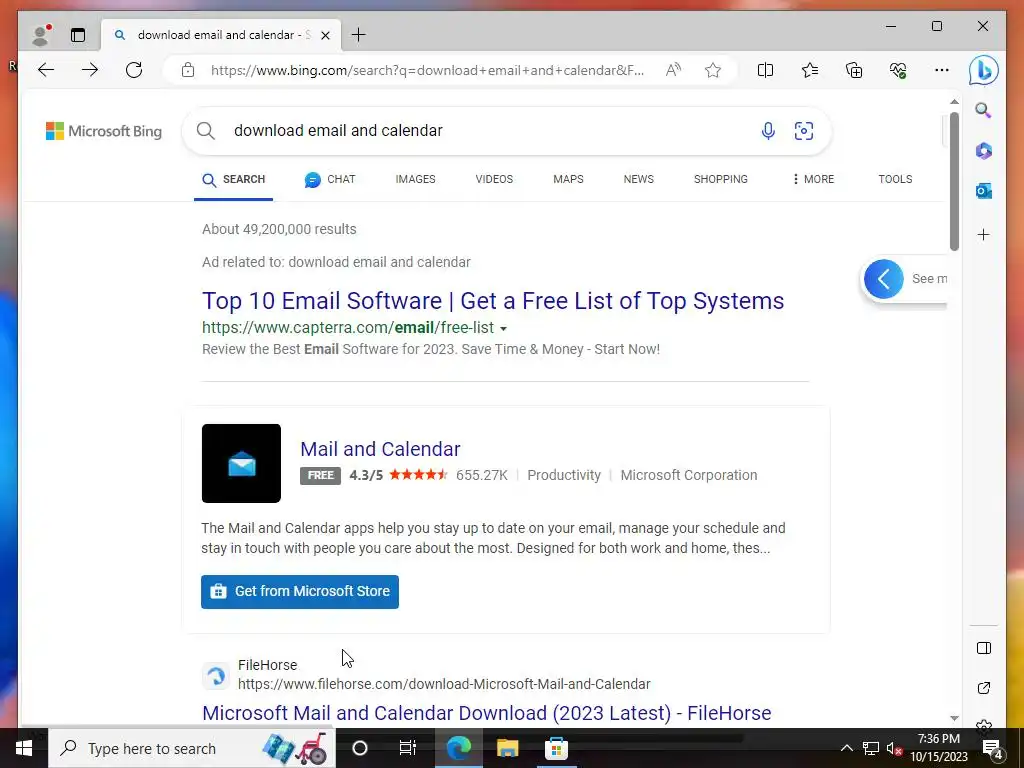Click the '655.27K' ratings count
1024x768 pixels.
coord(482,475)
